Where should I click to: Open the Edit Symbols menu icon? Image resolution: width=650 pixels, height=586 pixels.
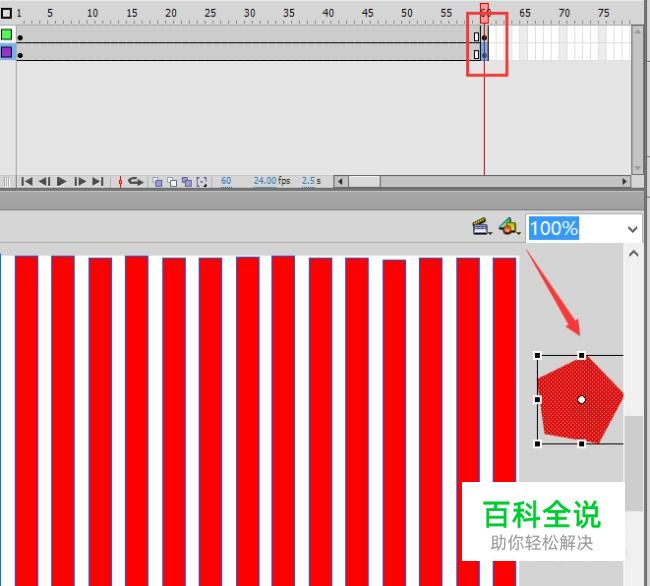(509, 227)
